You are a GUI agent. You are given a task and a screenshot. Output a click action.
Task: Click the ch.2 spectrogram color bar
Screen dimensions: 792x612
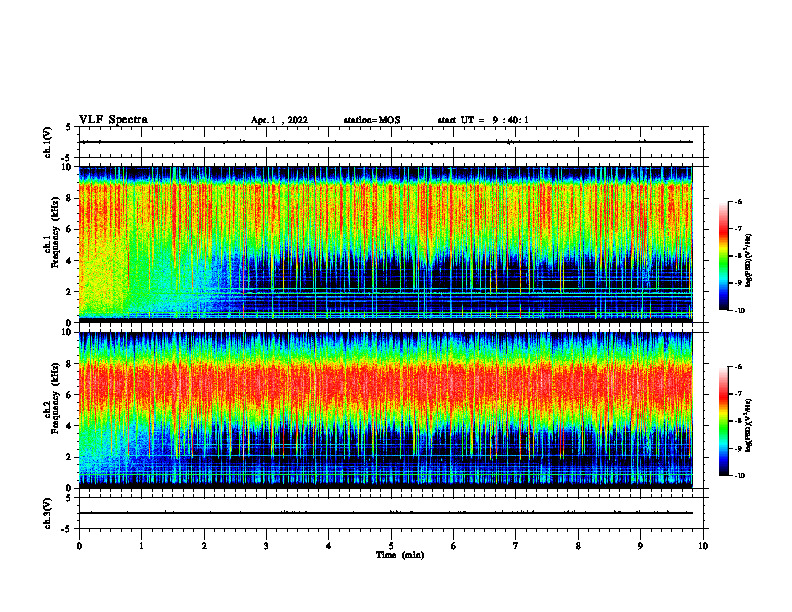[x=724, y=421]
